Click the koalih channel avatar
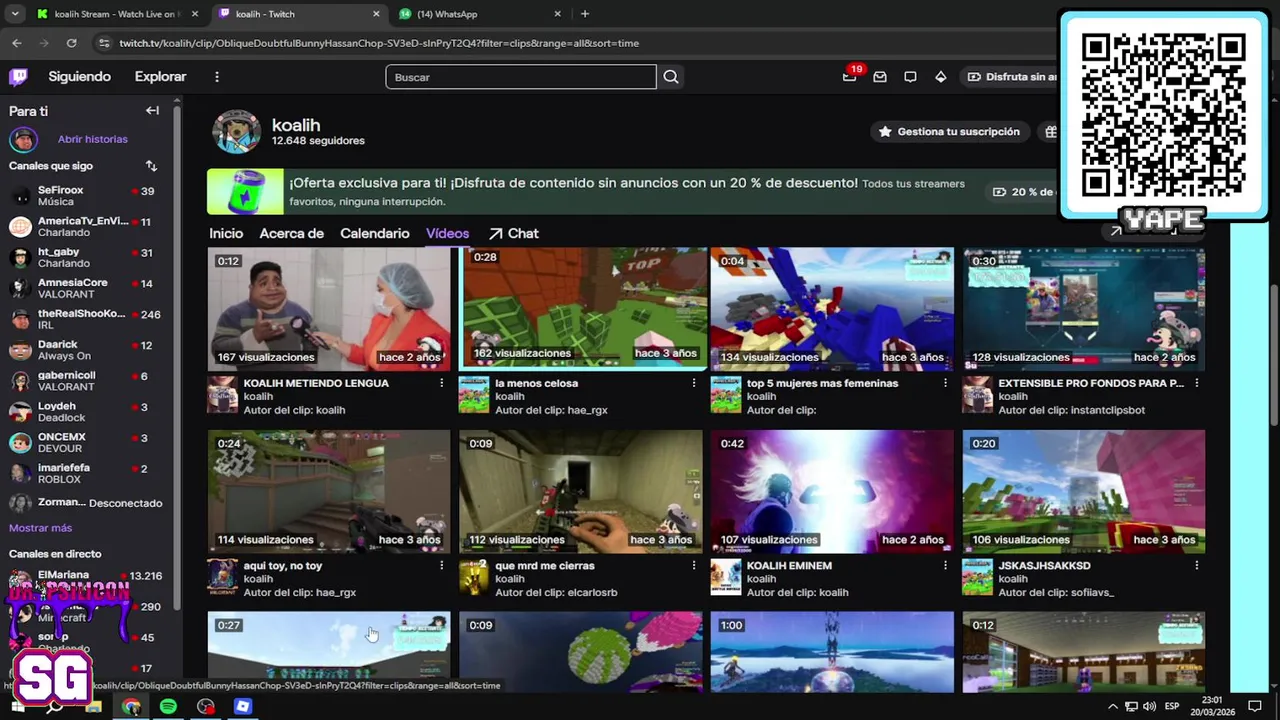The width and height of the screenshot is (1280, 720). [237, 132]
